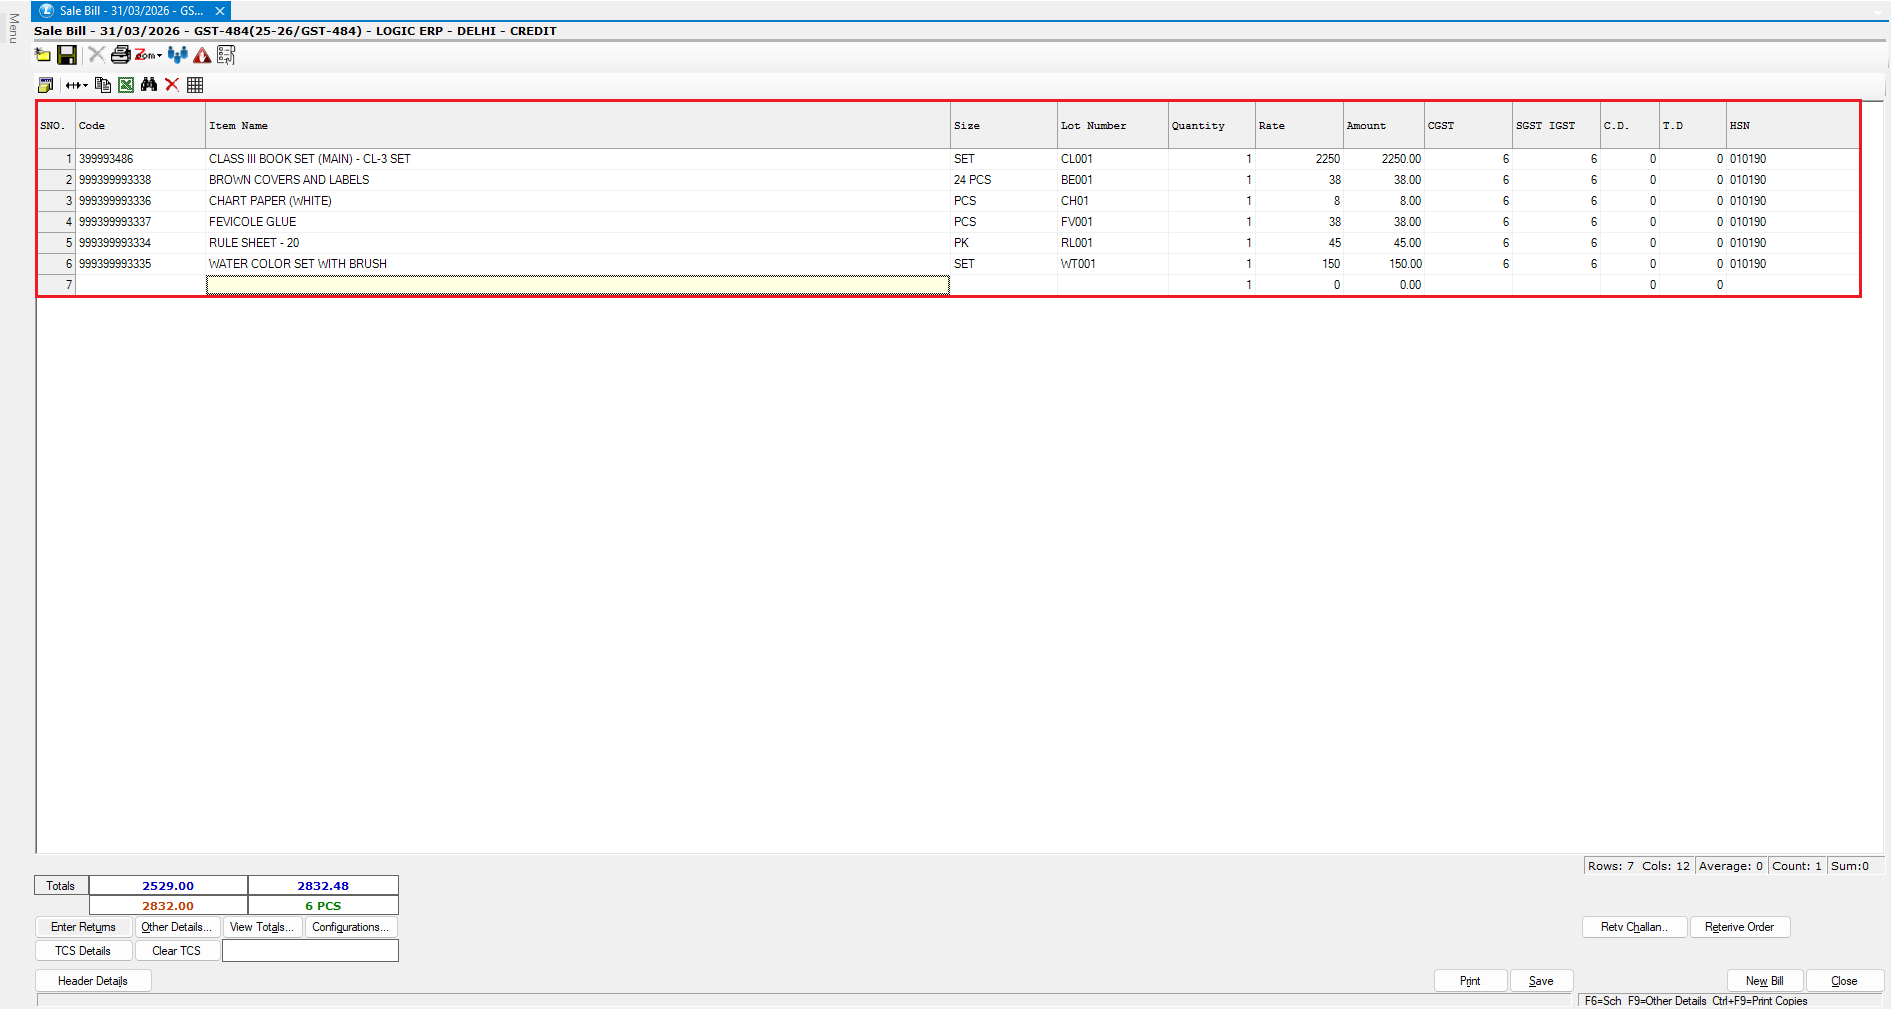
Task: Export grid using the green Excel icon
Action: pos(126,85)
